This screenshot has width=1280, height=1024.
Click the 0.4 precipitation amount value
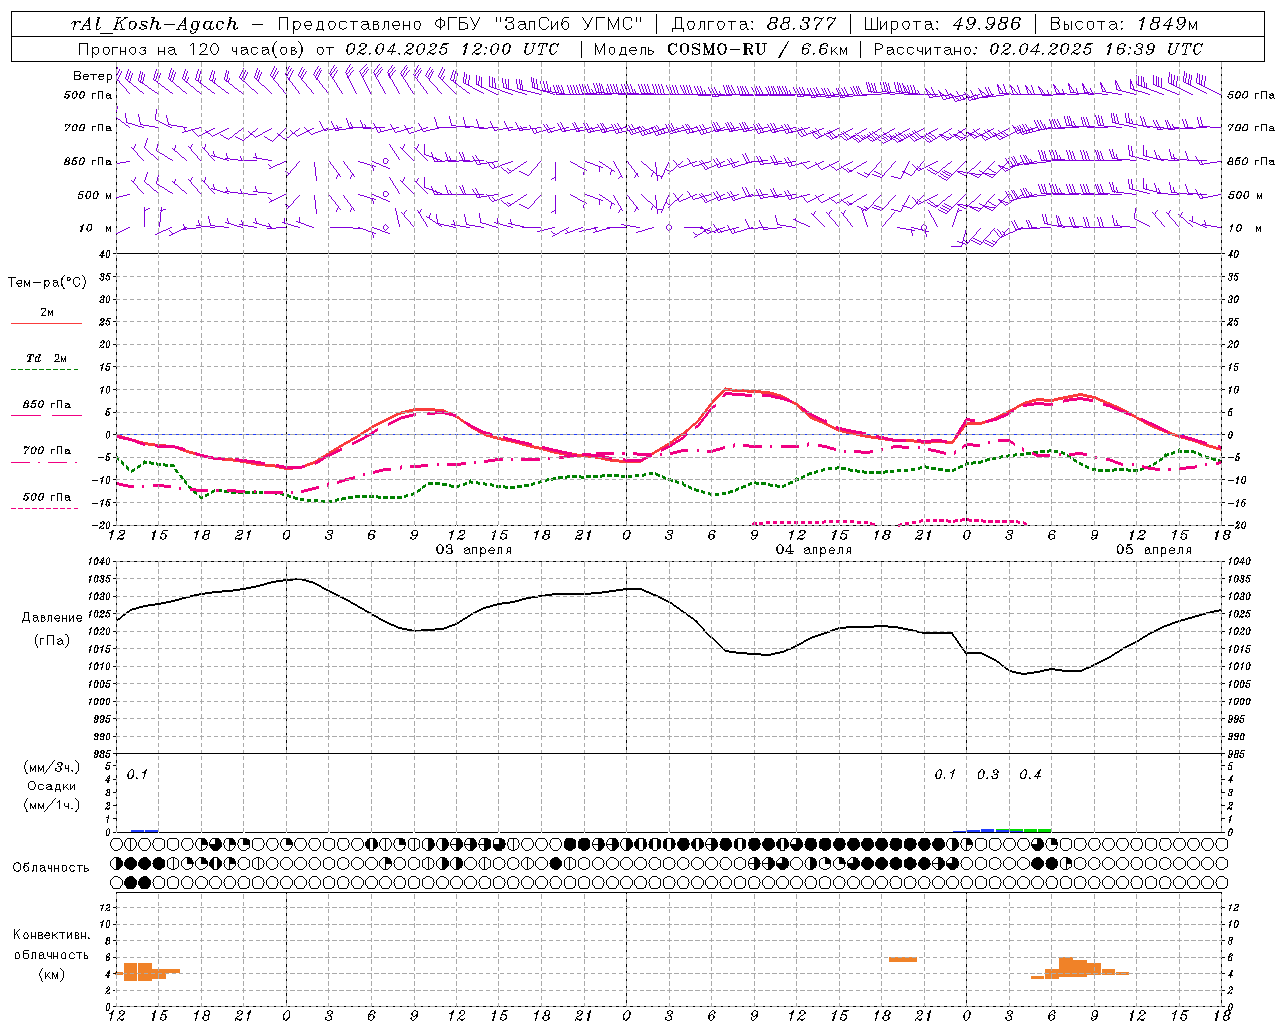click(1030, 775)
